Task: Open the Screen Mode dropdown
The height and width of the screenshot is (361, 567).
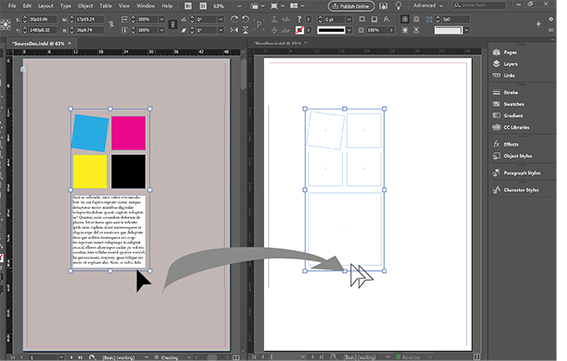Action: pyautogui.click(x=277, y=6)
